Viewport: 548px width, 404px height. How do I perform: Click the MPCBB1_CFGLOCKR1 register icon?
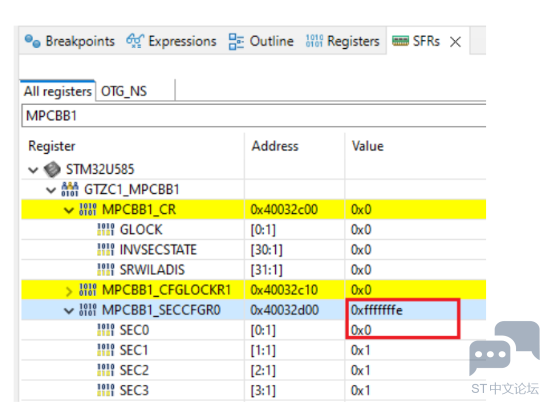coord(88,290)
